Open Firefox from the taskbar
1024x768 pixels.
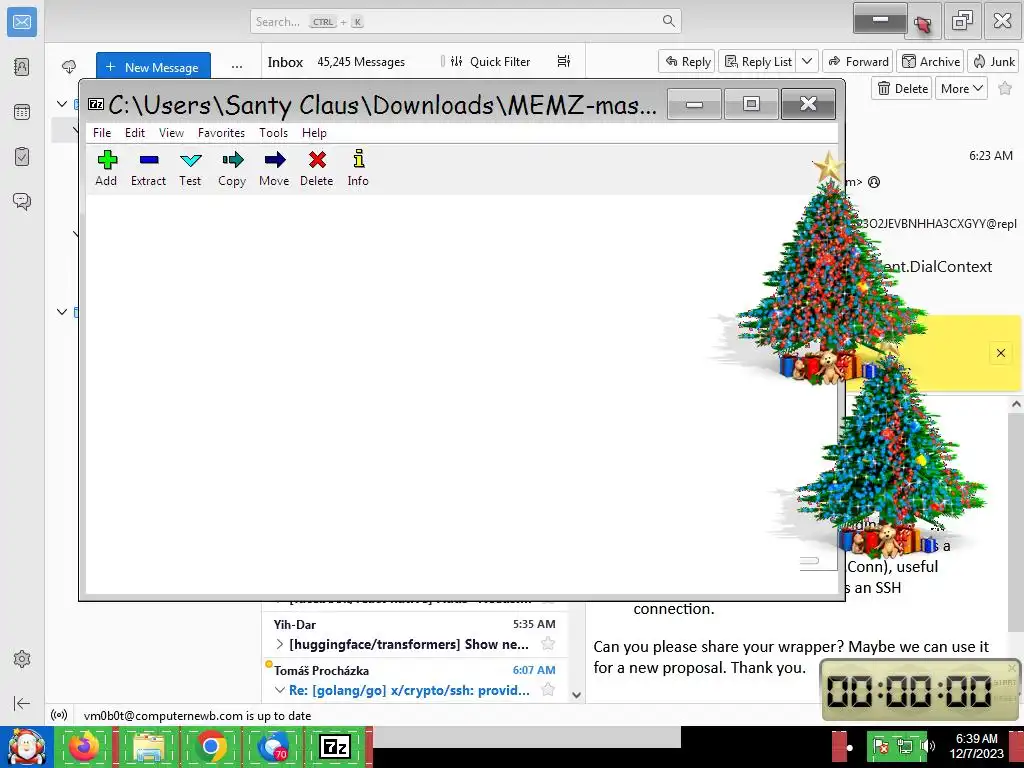click(x=84, y=747)
